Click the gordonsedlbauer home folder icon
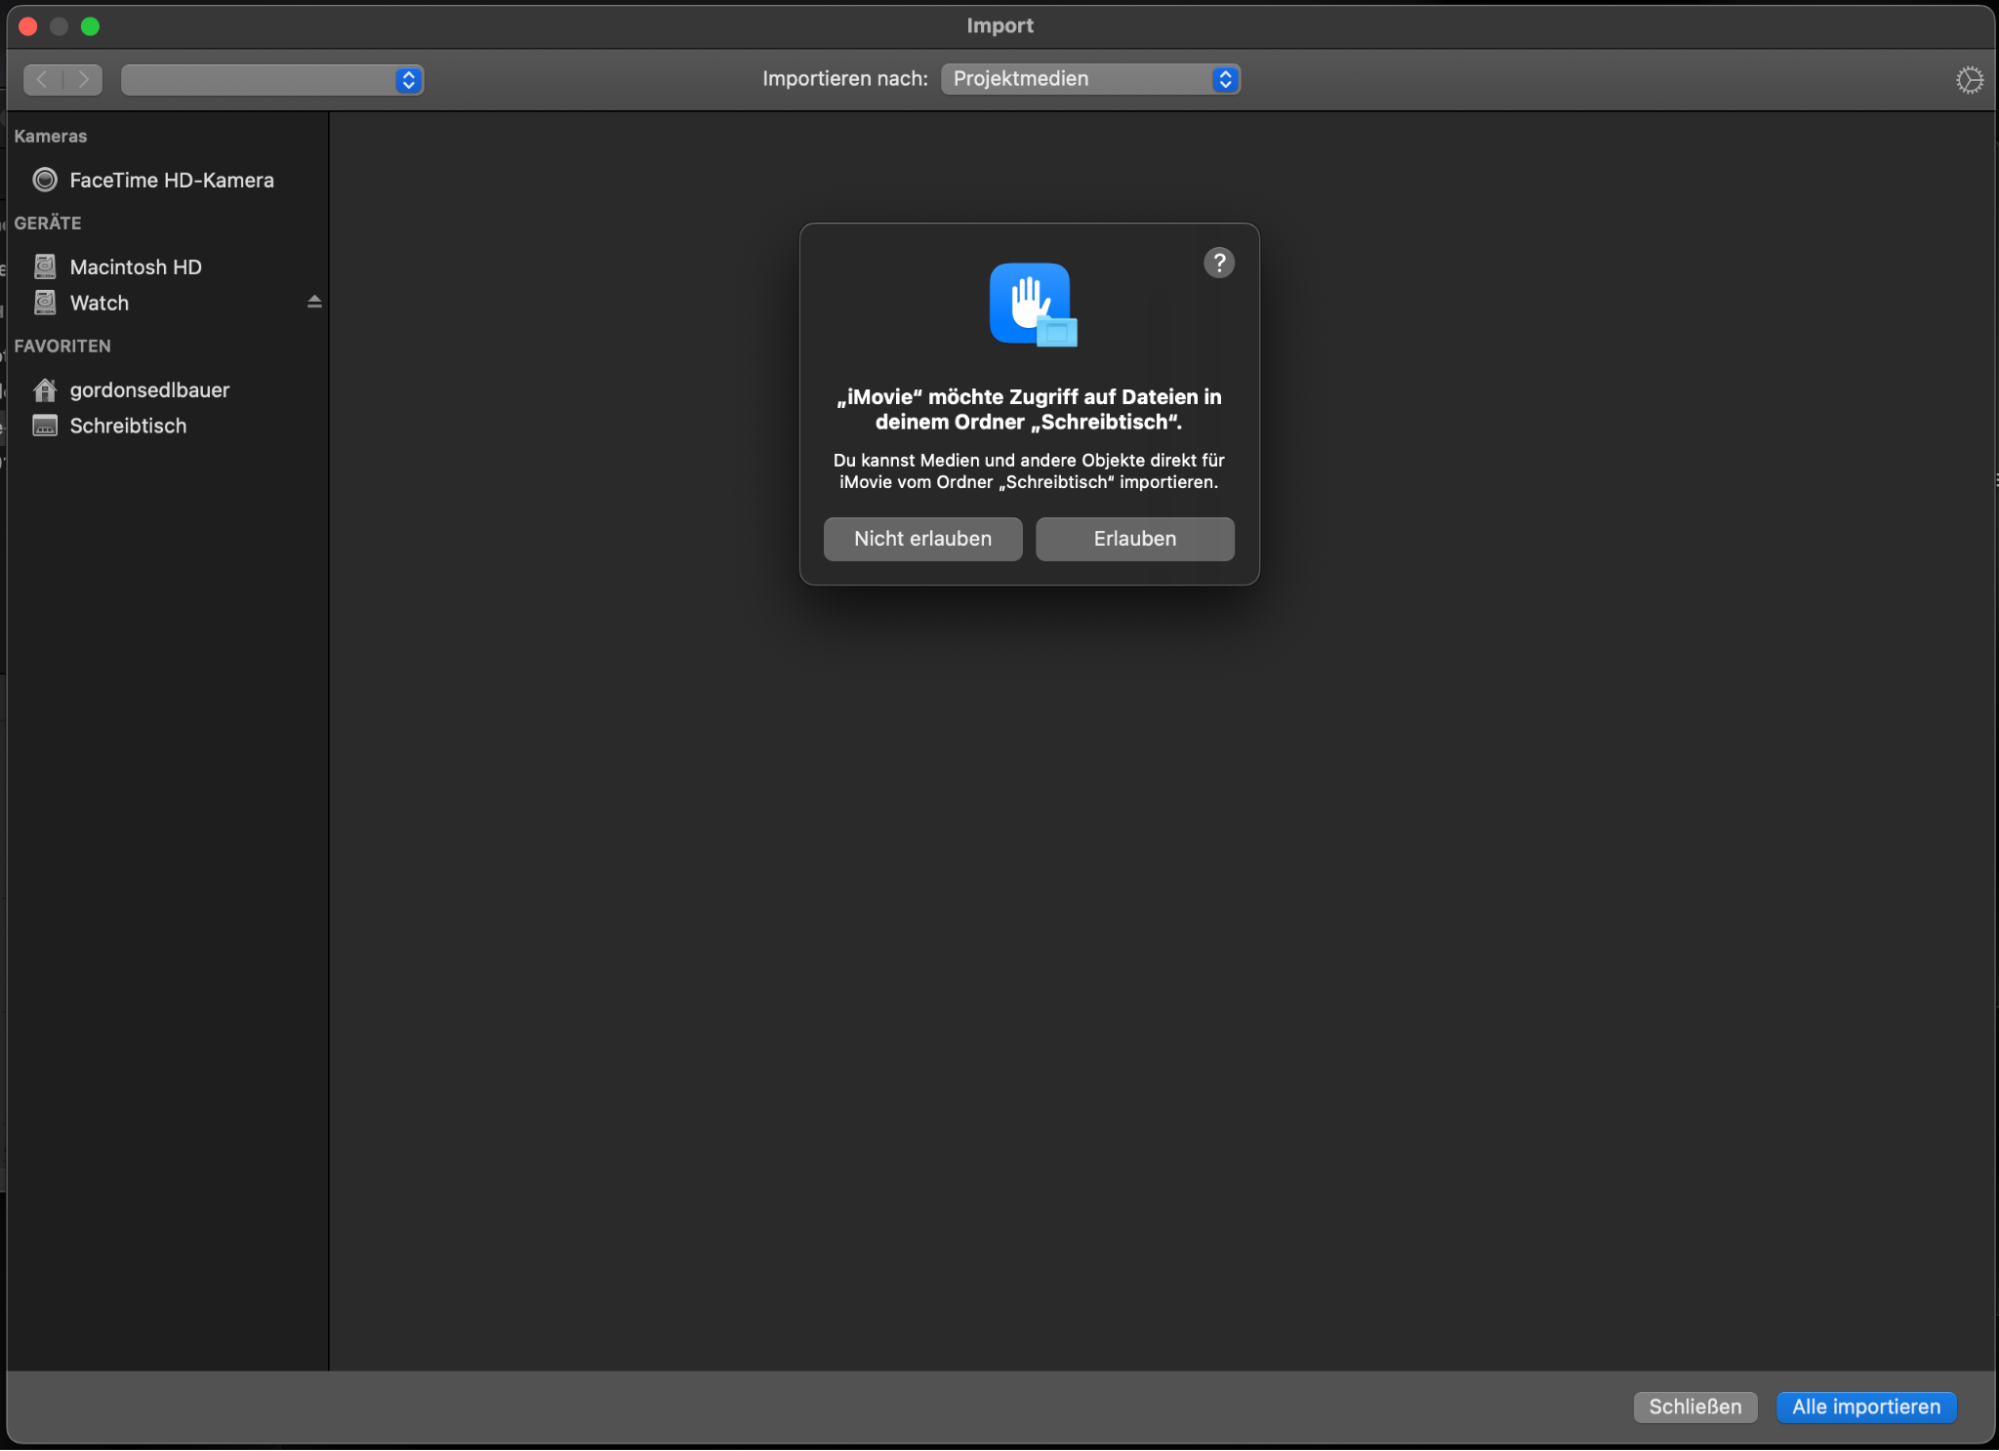 (x=45, y=390)
